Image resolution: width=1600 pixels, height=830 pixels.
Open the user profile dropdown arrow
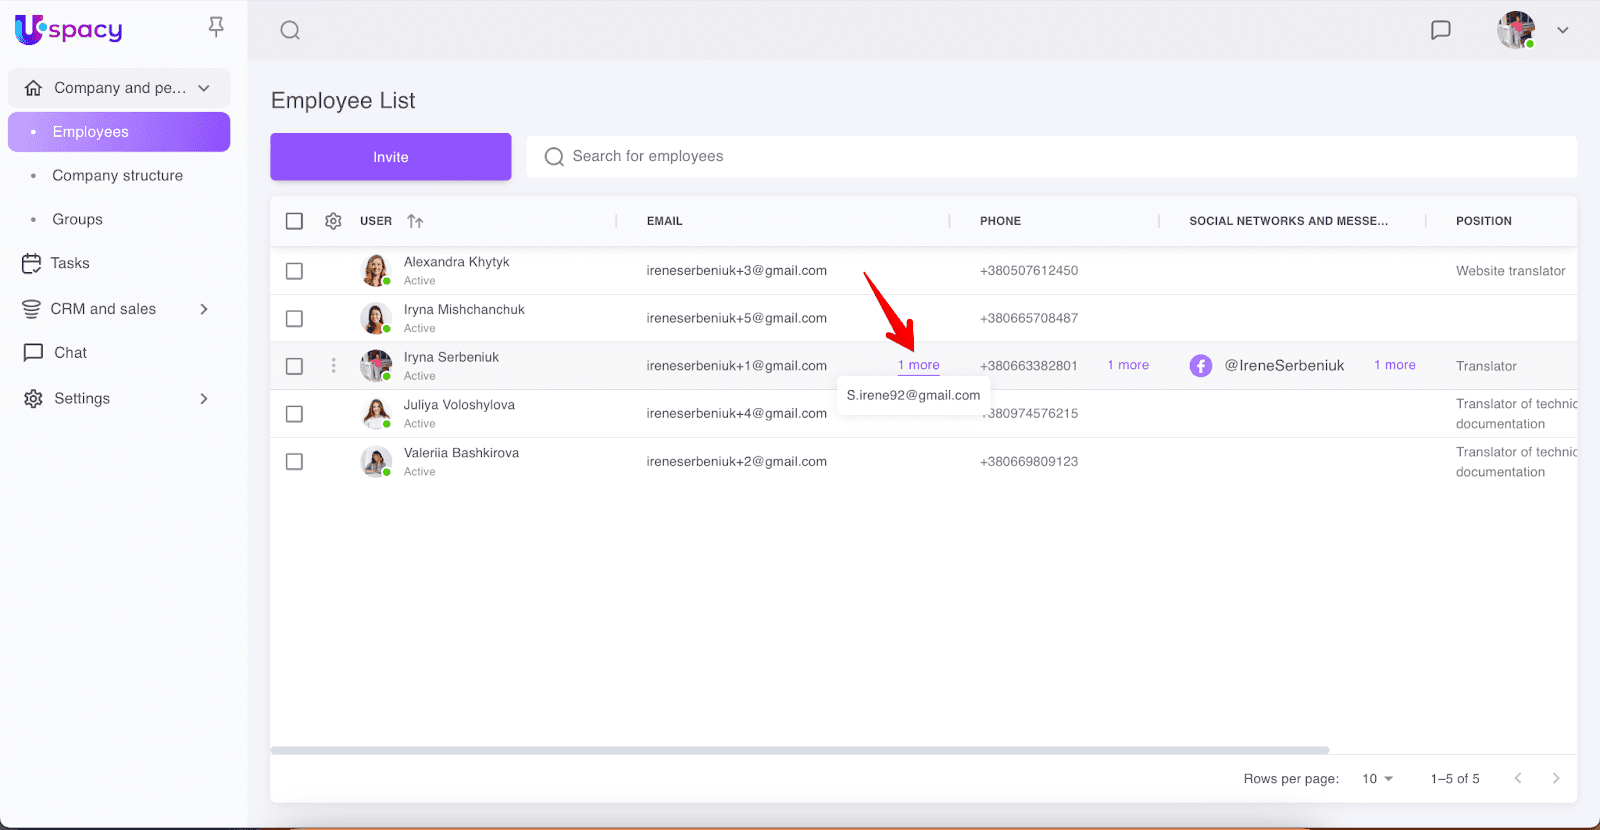(x=1562, y=30)
